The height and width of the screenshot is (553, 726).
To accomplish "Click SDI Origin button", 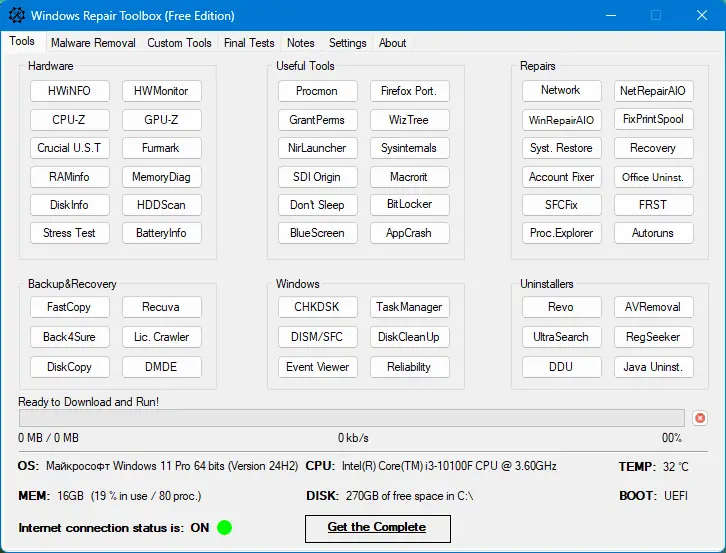I will pyautogui.click(x=318, y=176).
